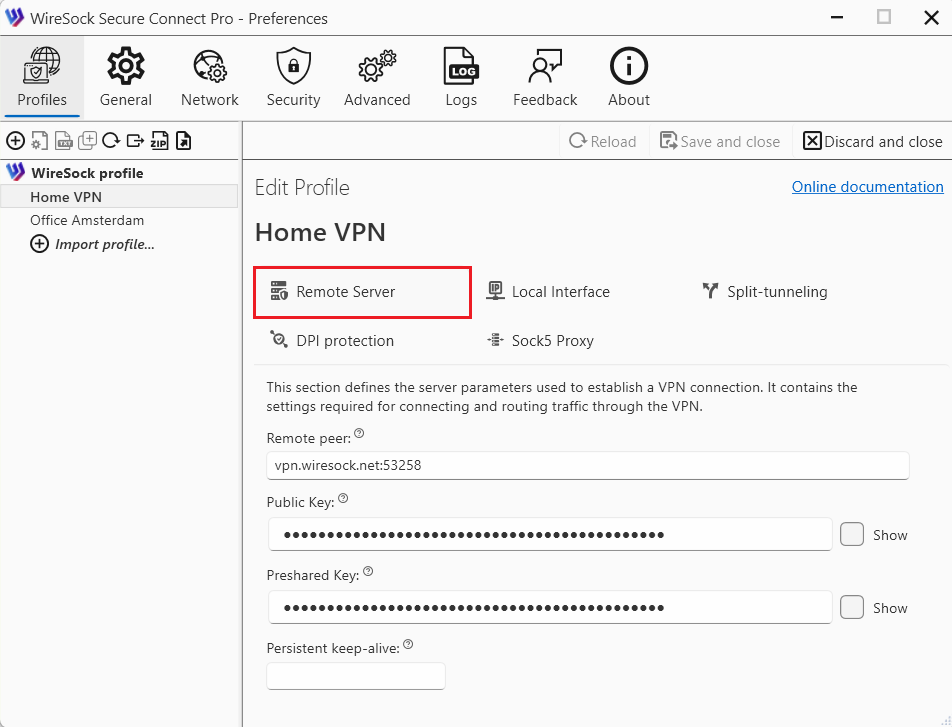Discard changes and close the editor
Screen dimensions: 952x727
coord(871,141)
